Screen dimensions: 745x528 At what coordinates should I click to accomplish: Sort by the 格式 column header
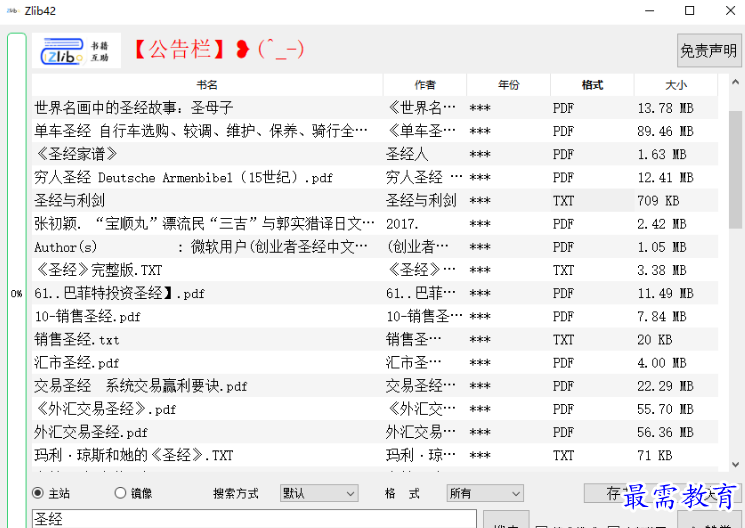click(x=592, y=85)
